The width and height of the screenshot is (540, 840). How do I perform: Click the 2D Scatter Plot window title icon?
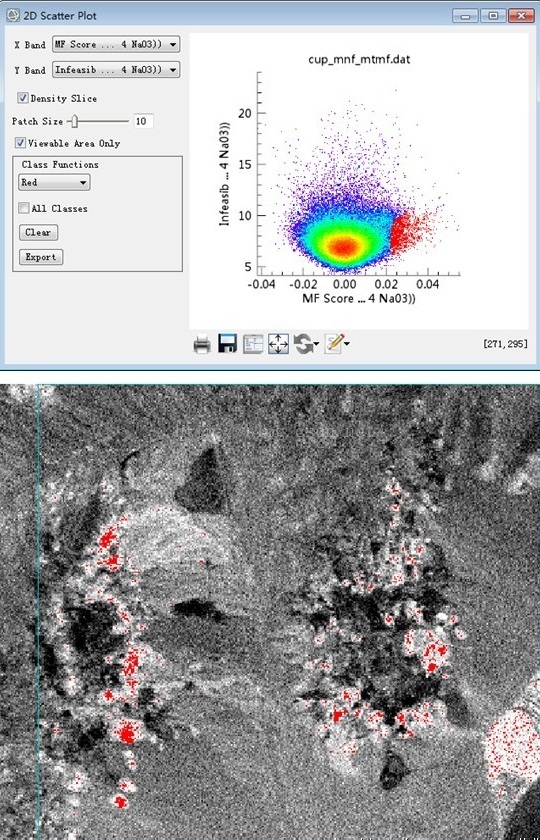tap(12, 16)
